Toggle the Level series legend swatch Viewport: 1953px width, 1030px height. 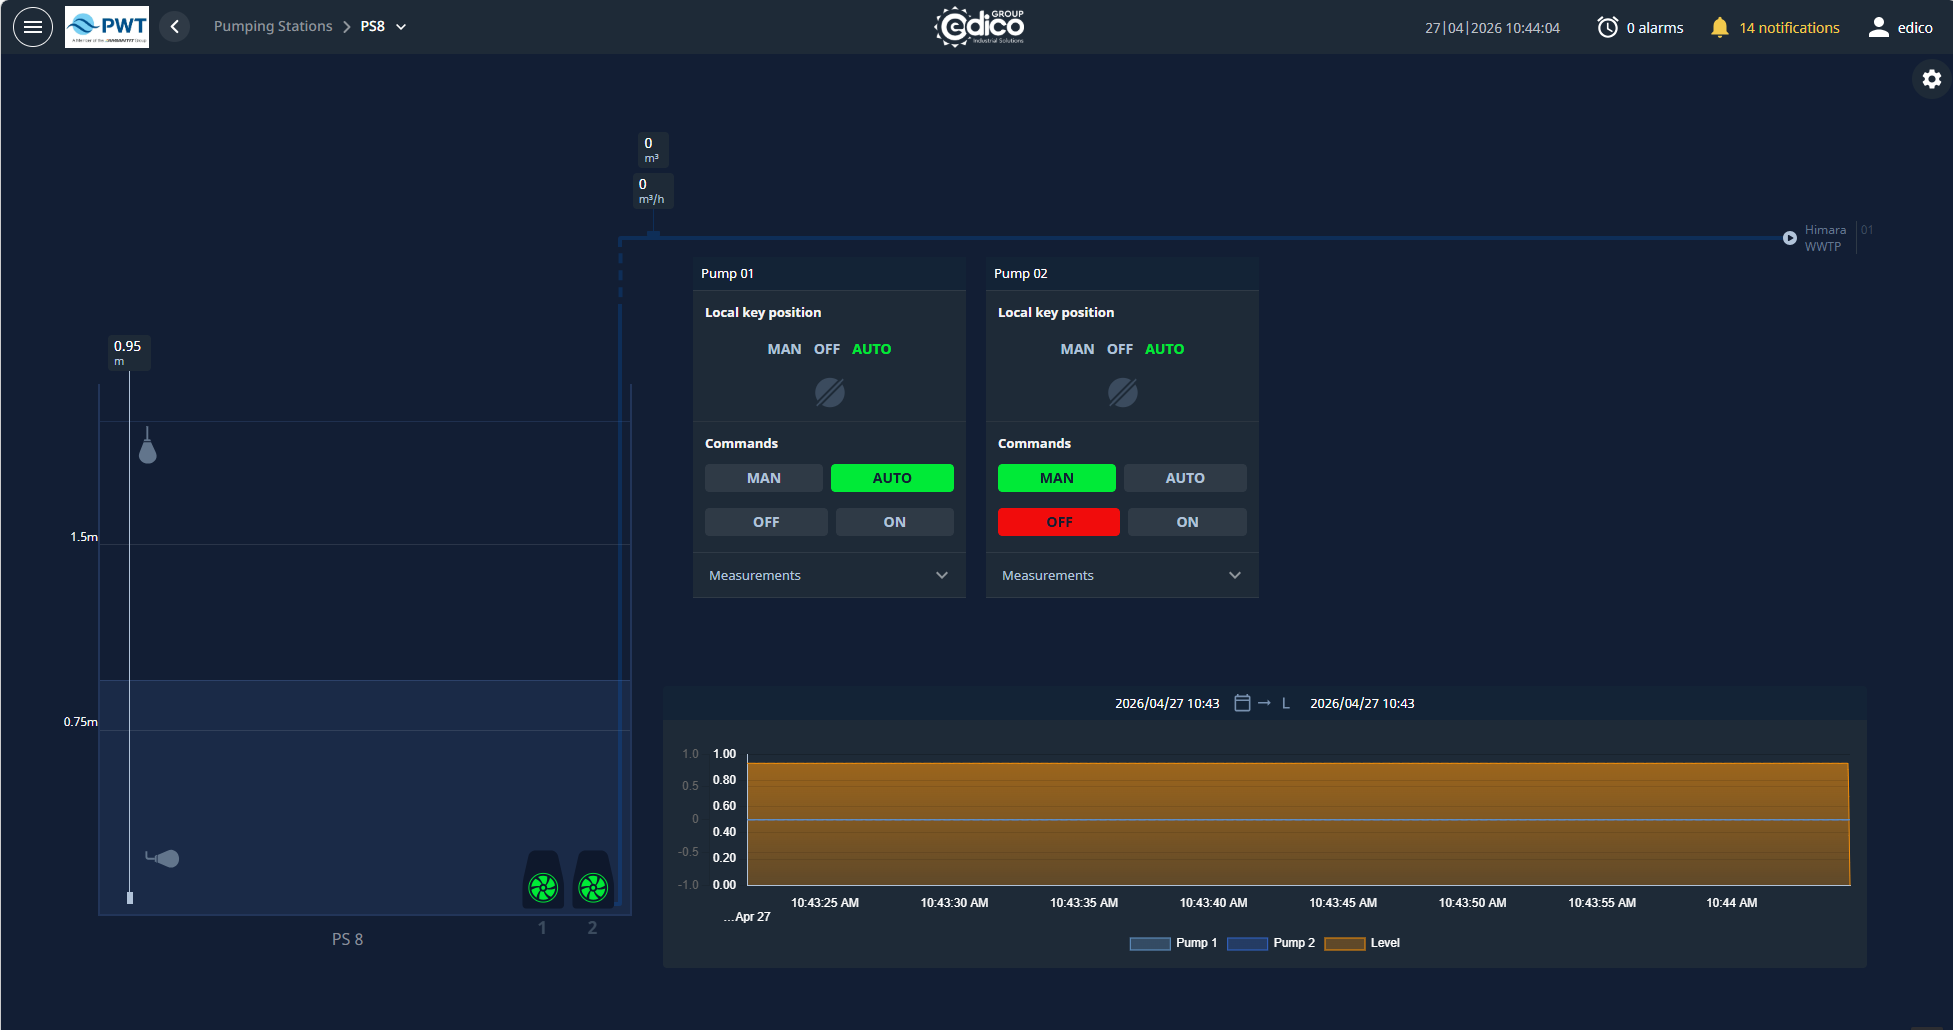(x=1344, y=943)
